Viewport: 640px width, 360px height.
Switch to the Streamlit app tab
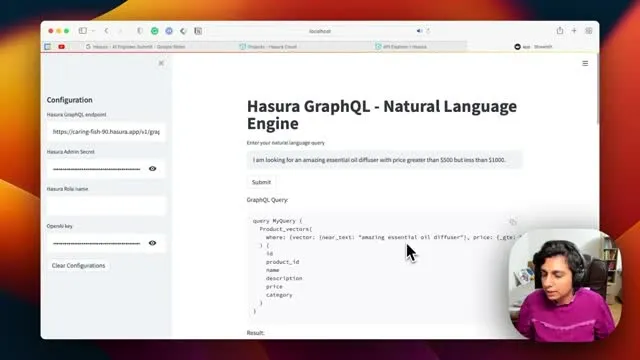tap(533, 47)
